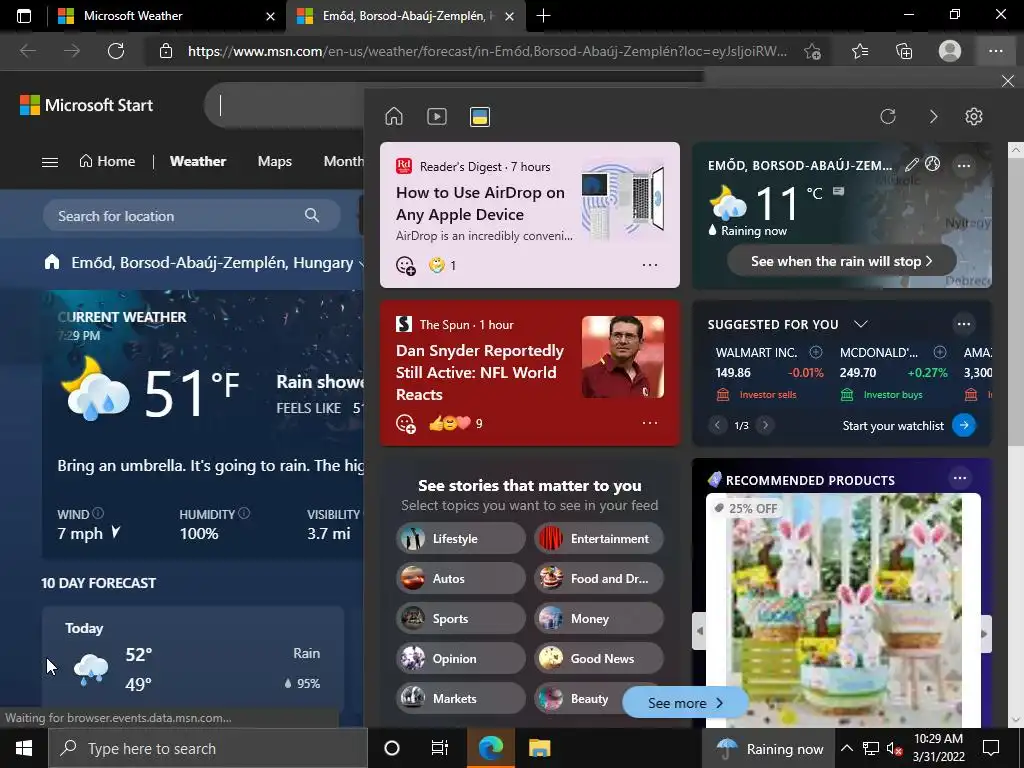Go to previous page of suggested stocks
This screenshot has height=768, width=1024.
click(x=717, y=425)
